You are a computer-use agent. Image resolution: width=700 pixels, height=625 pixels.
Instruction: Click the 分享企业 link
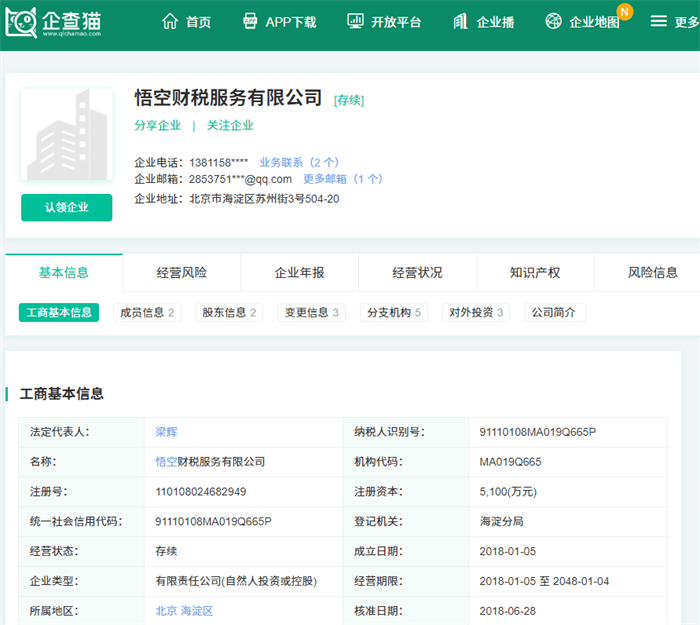coord(158,125)
